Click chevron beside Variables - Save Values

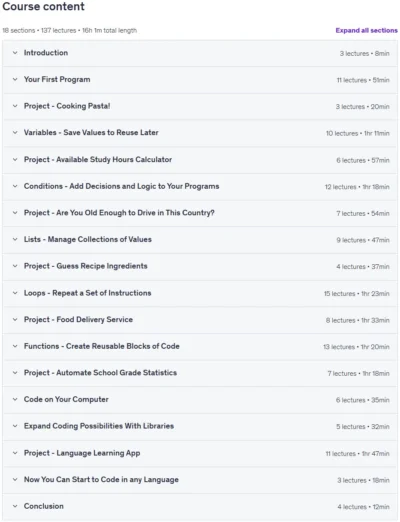point(15,133)
